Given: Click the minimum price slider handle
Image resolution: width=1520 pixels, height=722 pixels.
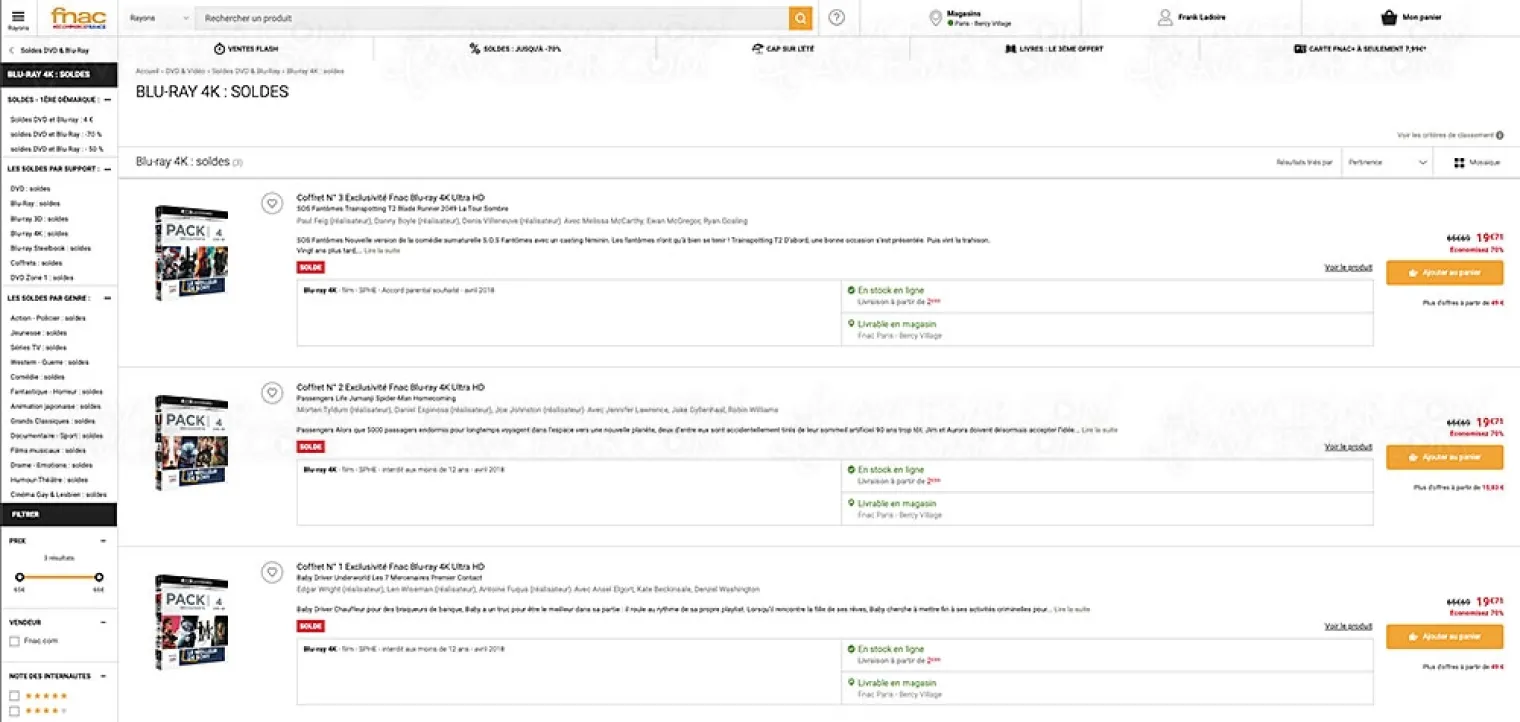Looking at the screenshot, I should pyautogui.click(x=18, y=577).
